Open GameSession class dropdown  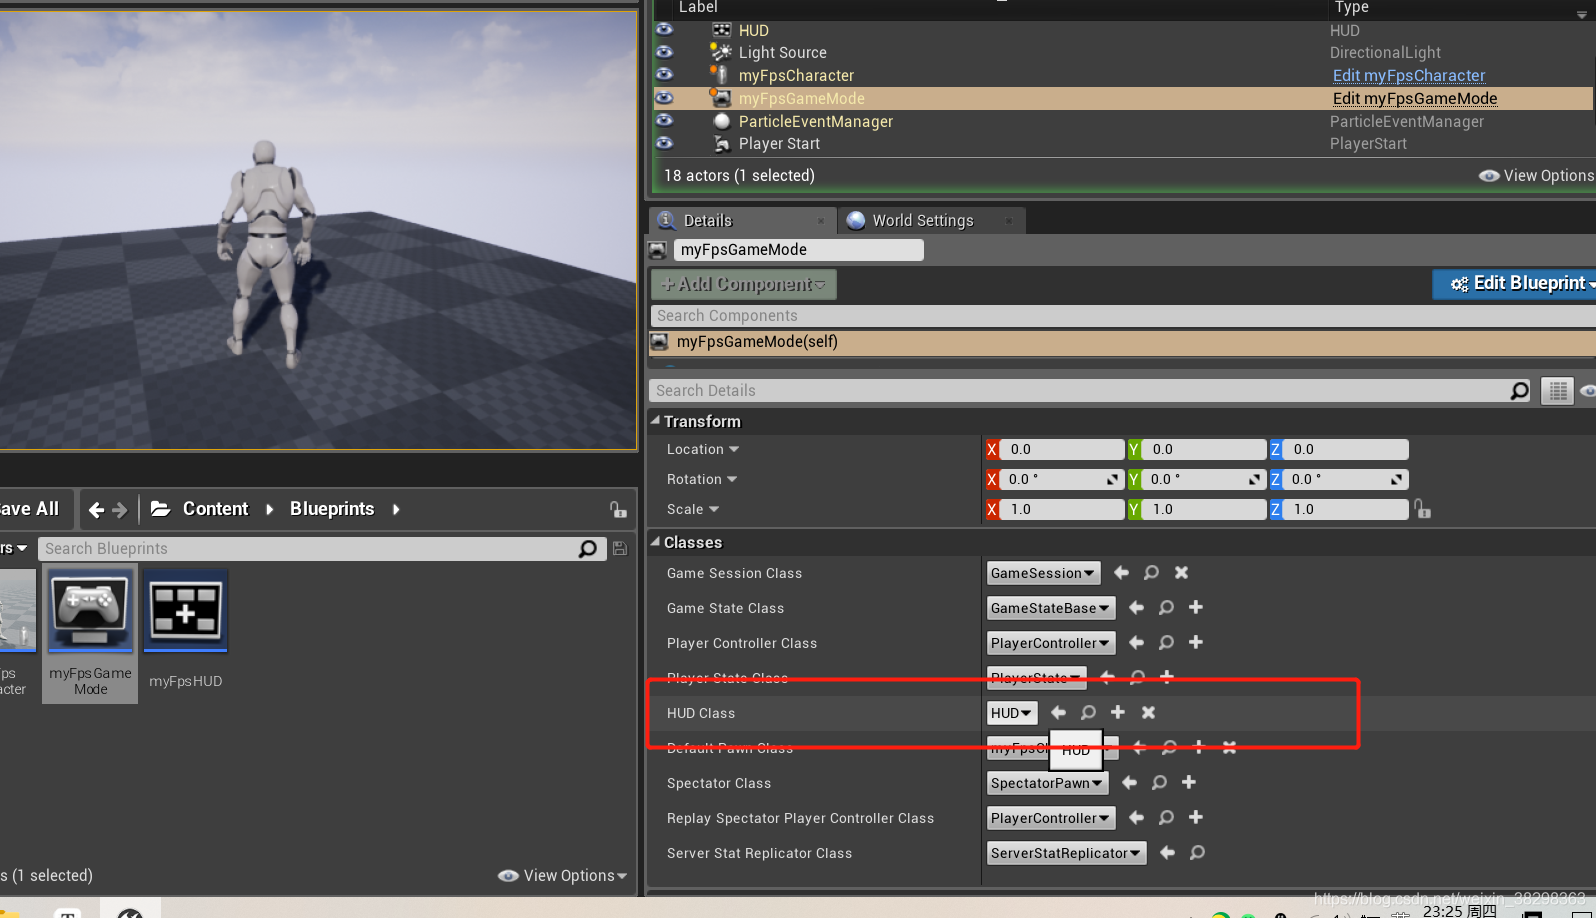pyautogui.click(x=1043, y=573)
